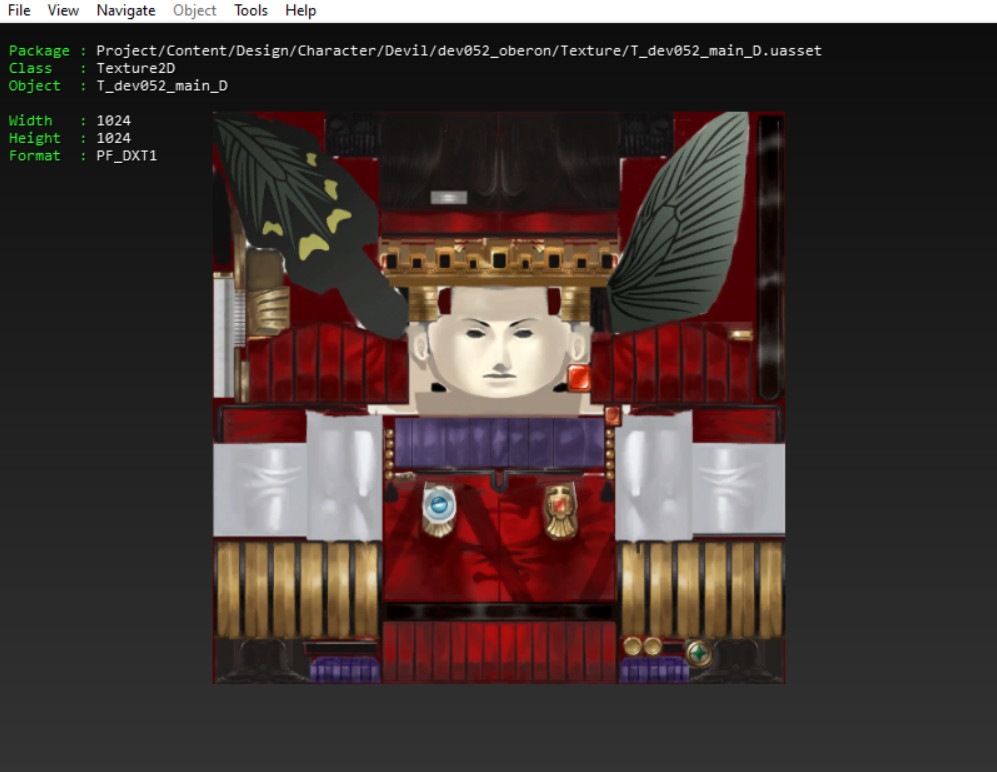The image size is (997, 772).
Task: Open the View menu
Action: click(x=63, y=10)
